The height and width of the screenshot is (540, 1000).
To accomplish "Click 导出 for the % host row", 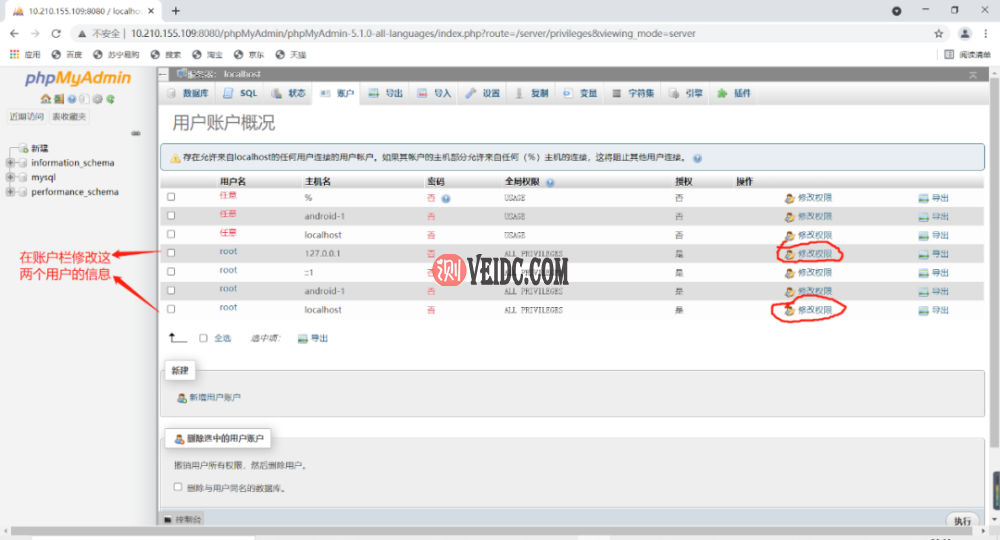I will (x=933, y=198).
